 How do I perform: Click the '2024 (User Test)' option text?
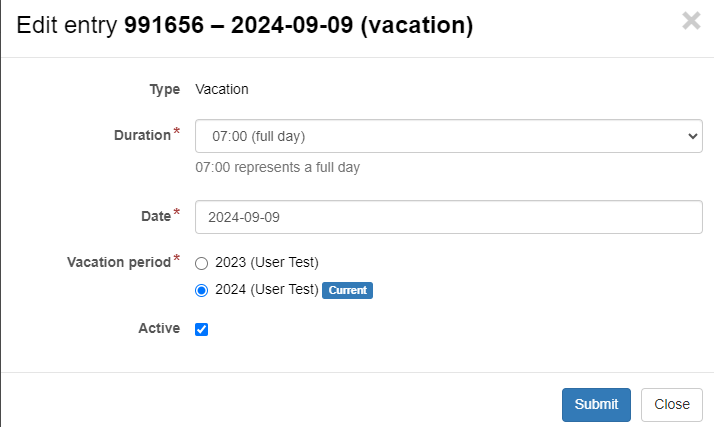pos(266,290)
